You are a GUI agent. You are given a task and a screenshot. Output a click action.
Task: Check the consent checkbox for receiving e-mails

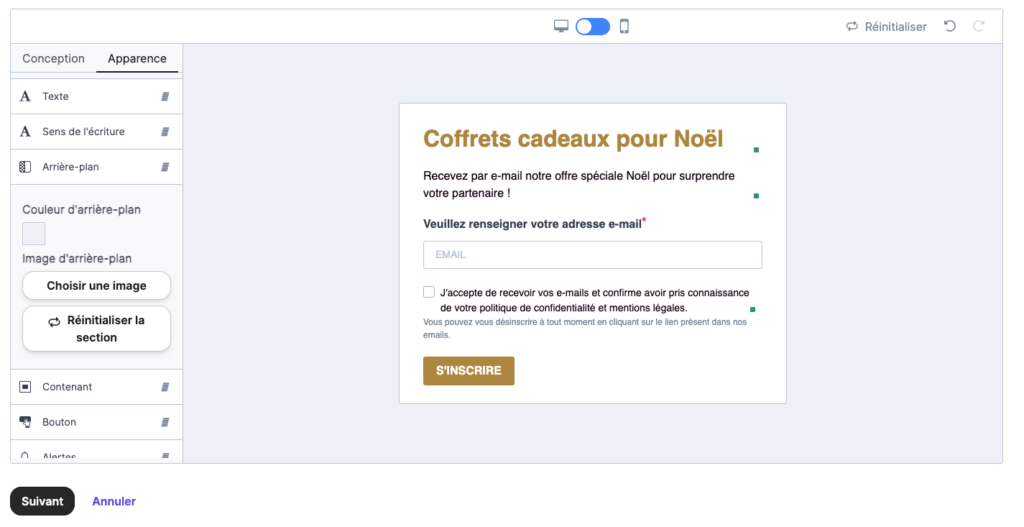coord(429,292)
